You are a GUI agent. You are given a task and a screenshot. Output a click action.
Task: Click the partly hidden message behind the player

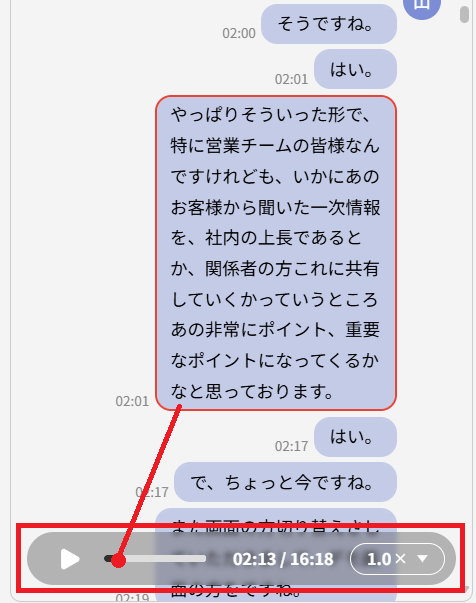click(x=276, y=556)
